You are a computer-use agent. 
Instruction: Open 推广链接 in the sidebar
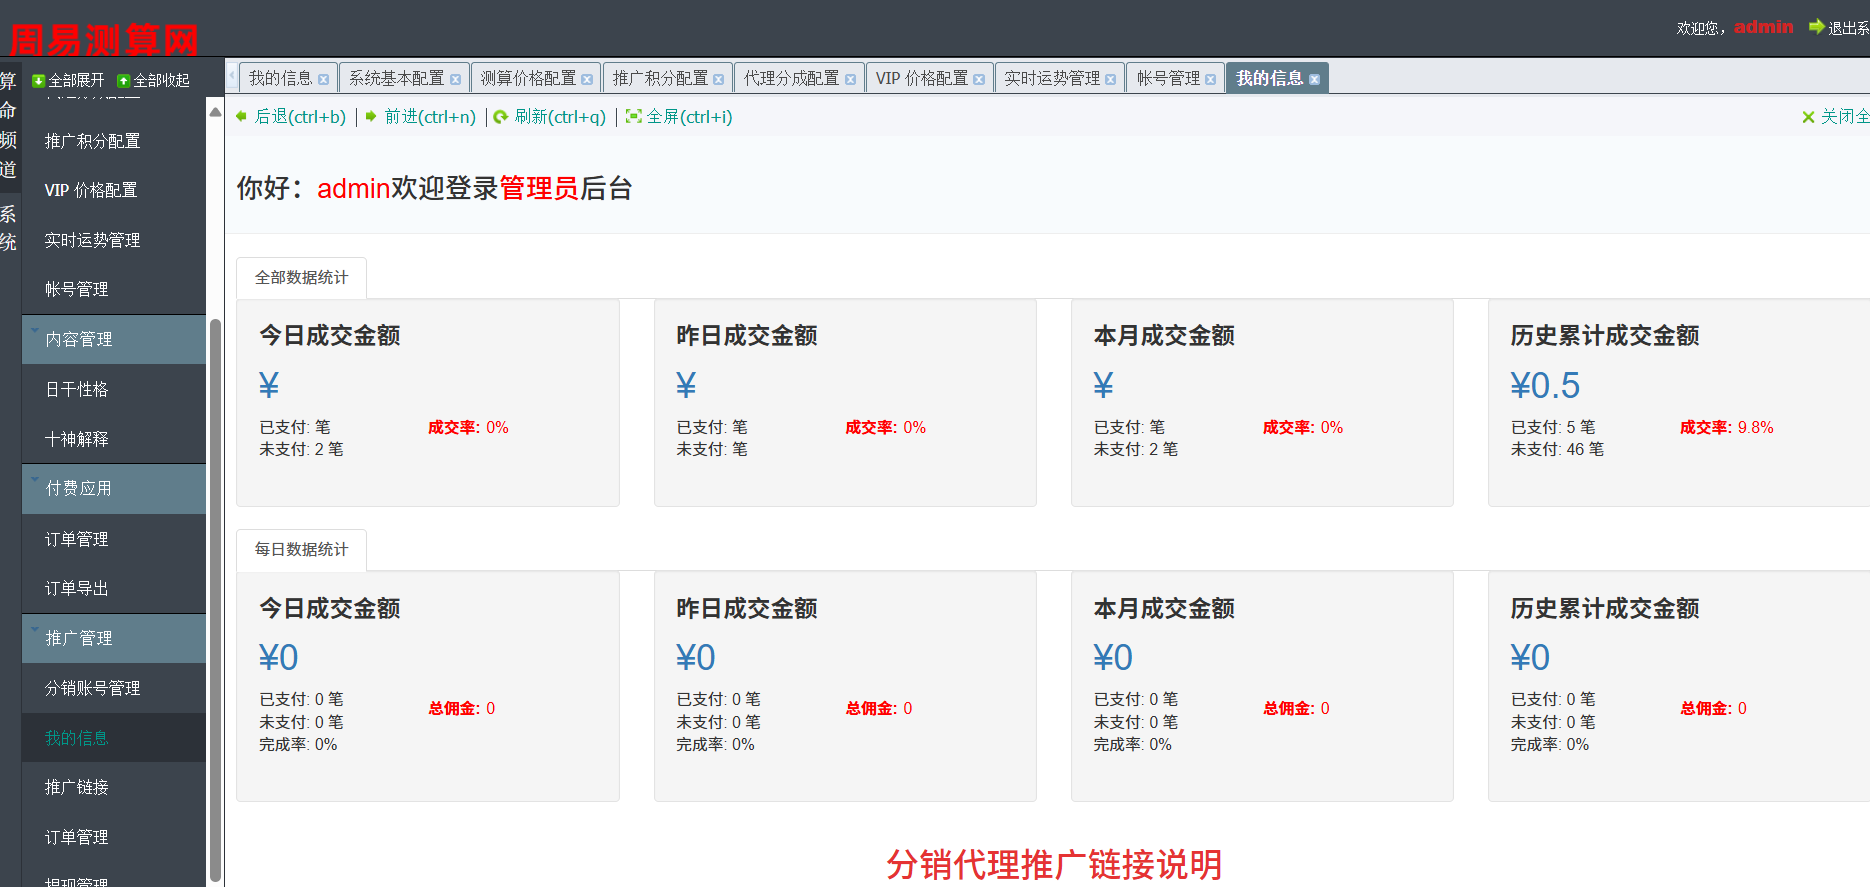coord(77,787)
